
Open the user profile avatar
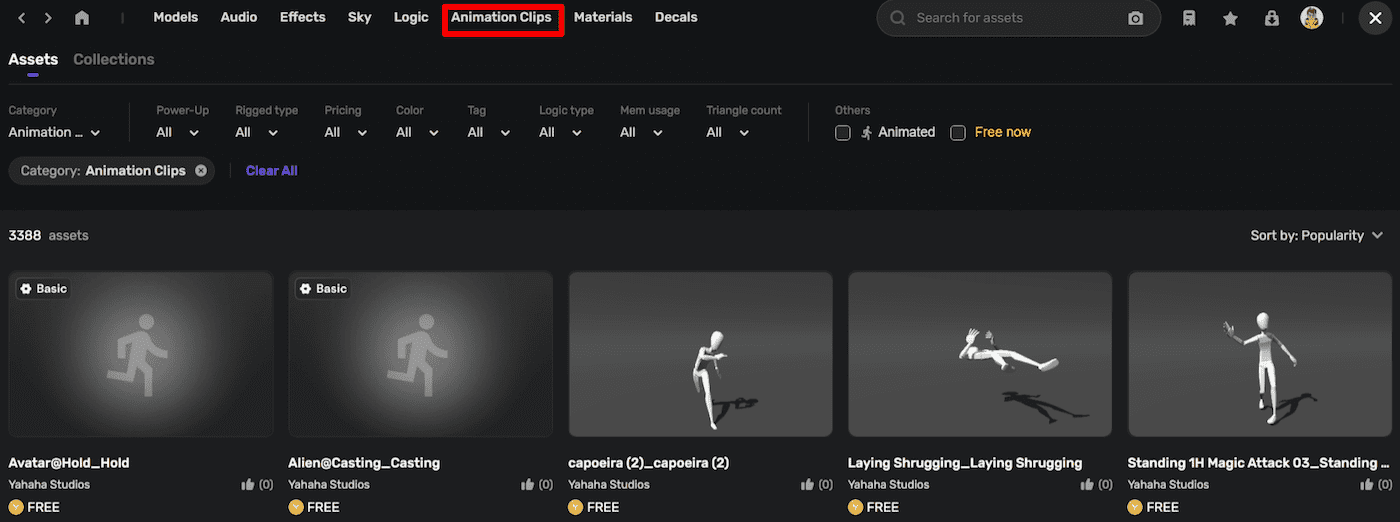[x=1311, y=18]
